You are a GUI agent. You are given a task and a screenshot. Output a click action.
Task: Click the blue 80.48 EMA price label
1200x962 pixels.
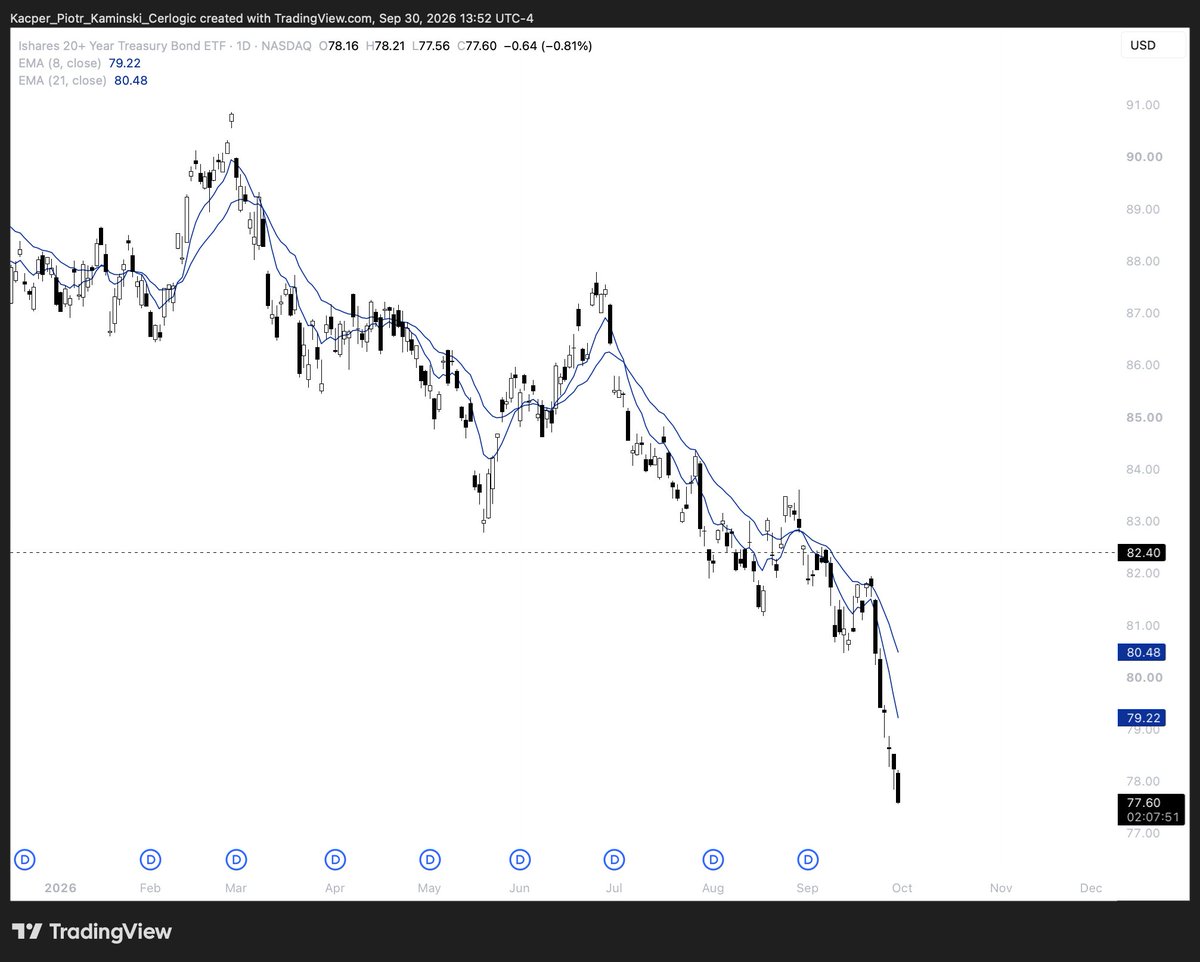point(1143,652)
